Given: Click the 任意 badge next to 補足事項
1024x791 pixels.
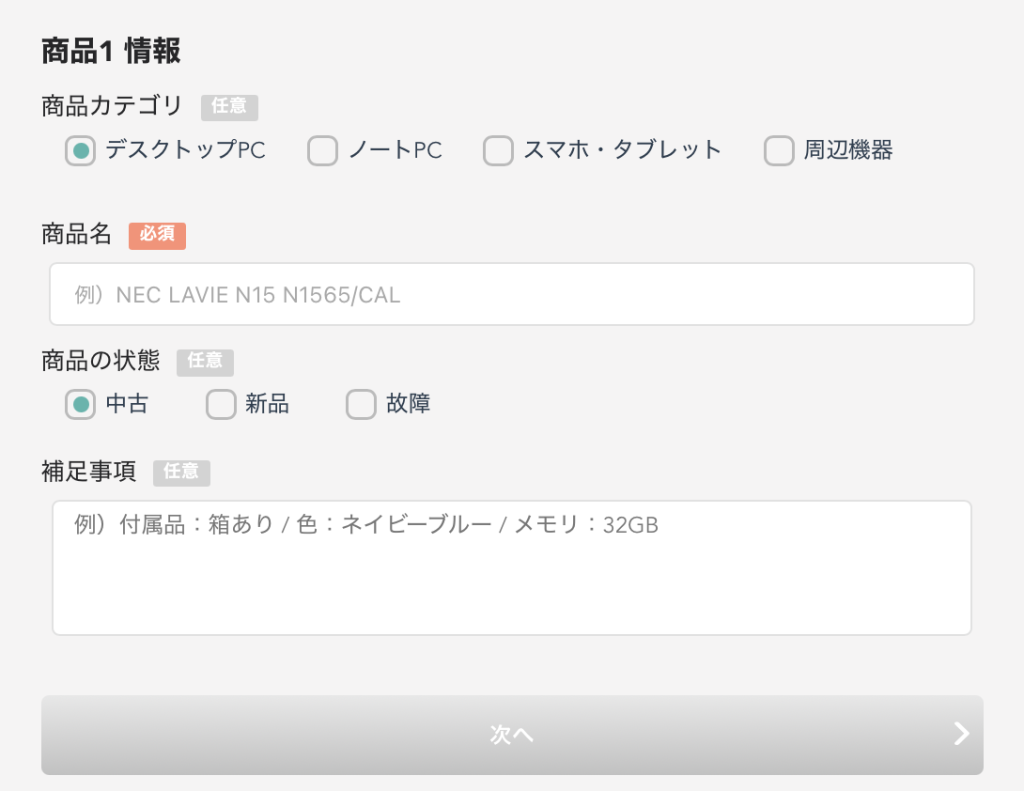Looking at the screenshot, I should tap(181, 472).
